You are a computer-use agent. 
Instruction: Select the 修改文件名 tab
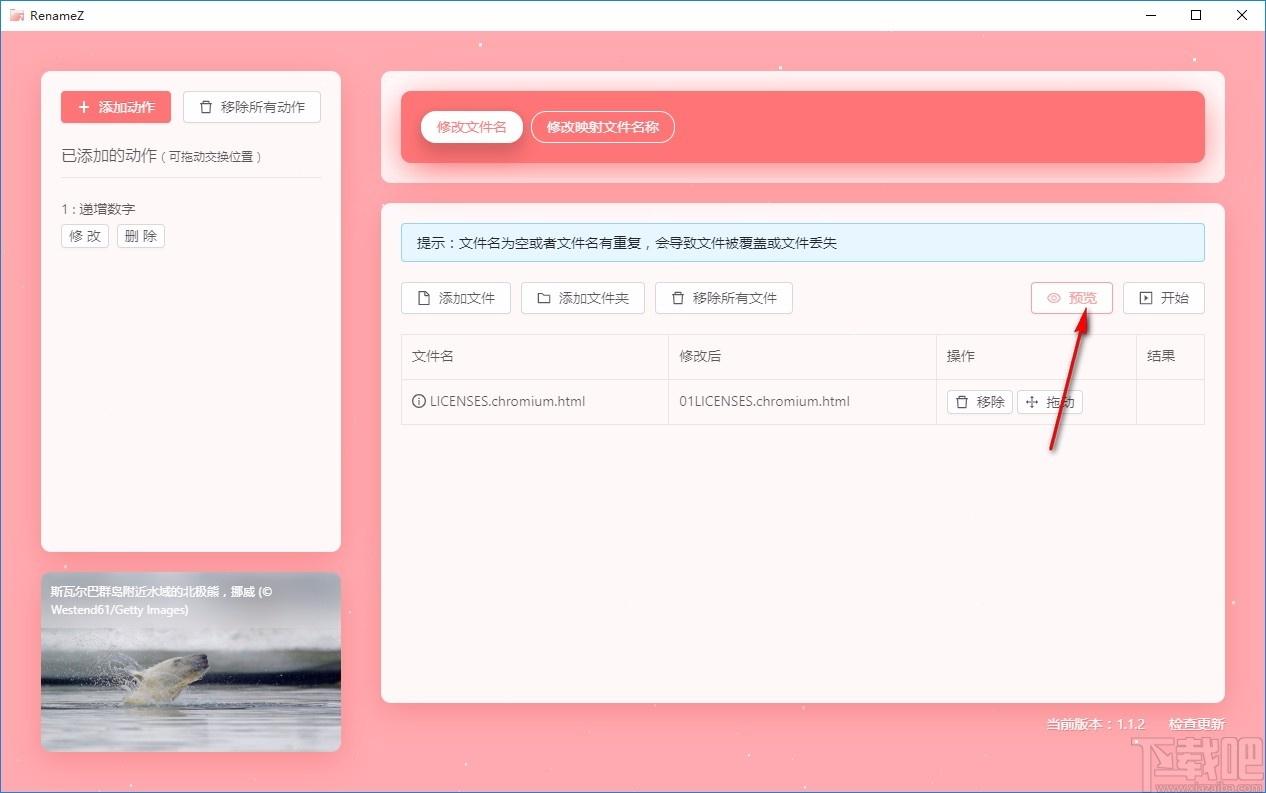pos(472,127)
